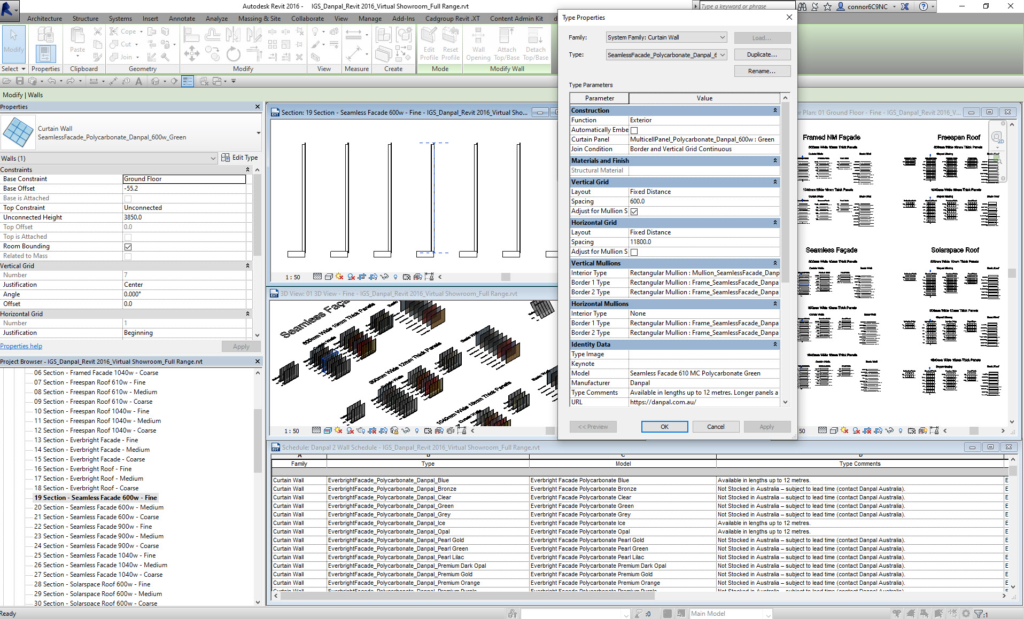Click the Delete X icon in Modify panel
Screen dimensions: 1024x619
pyautogui.click(x=299, y=57)
